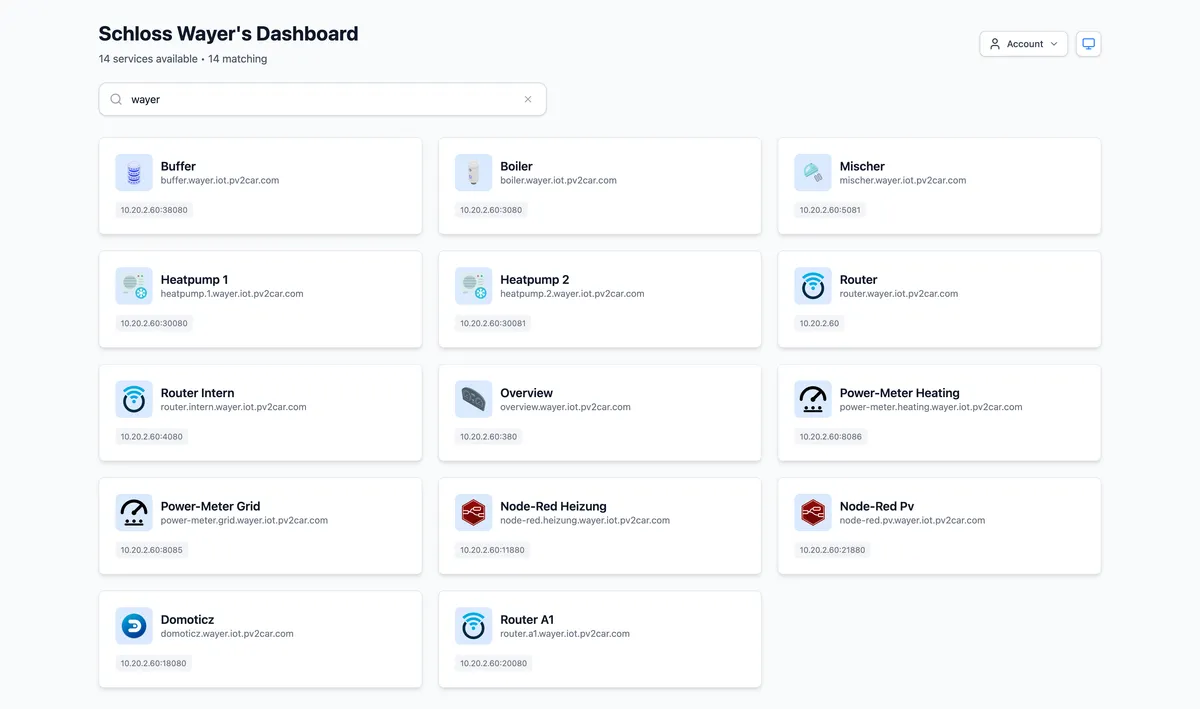Image resolution: width=1200 pixels, height=709 pixels.
Task: Click the Boiler card title
Action: [x=517, y=166]
